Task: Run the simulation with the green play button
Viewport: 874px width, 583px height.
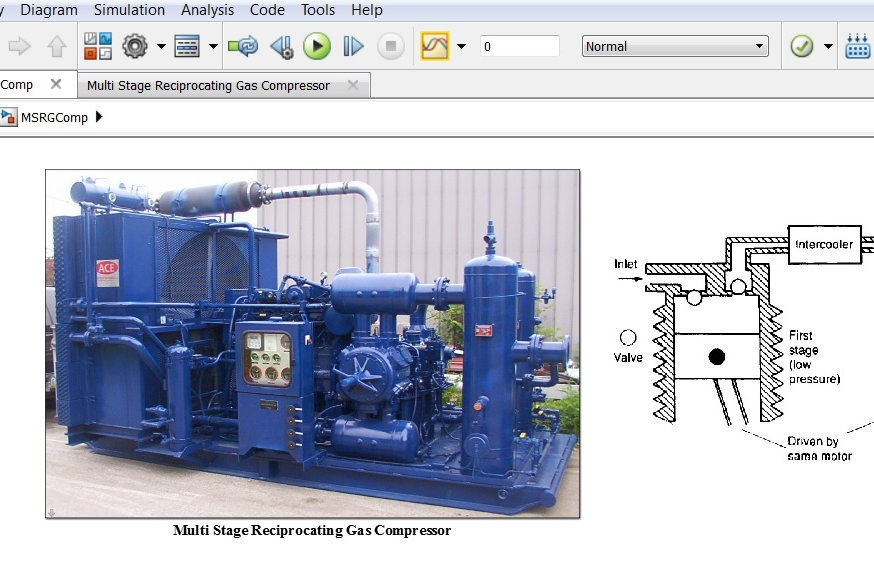Action: pyautogui.click(x=317, y=46)
